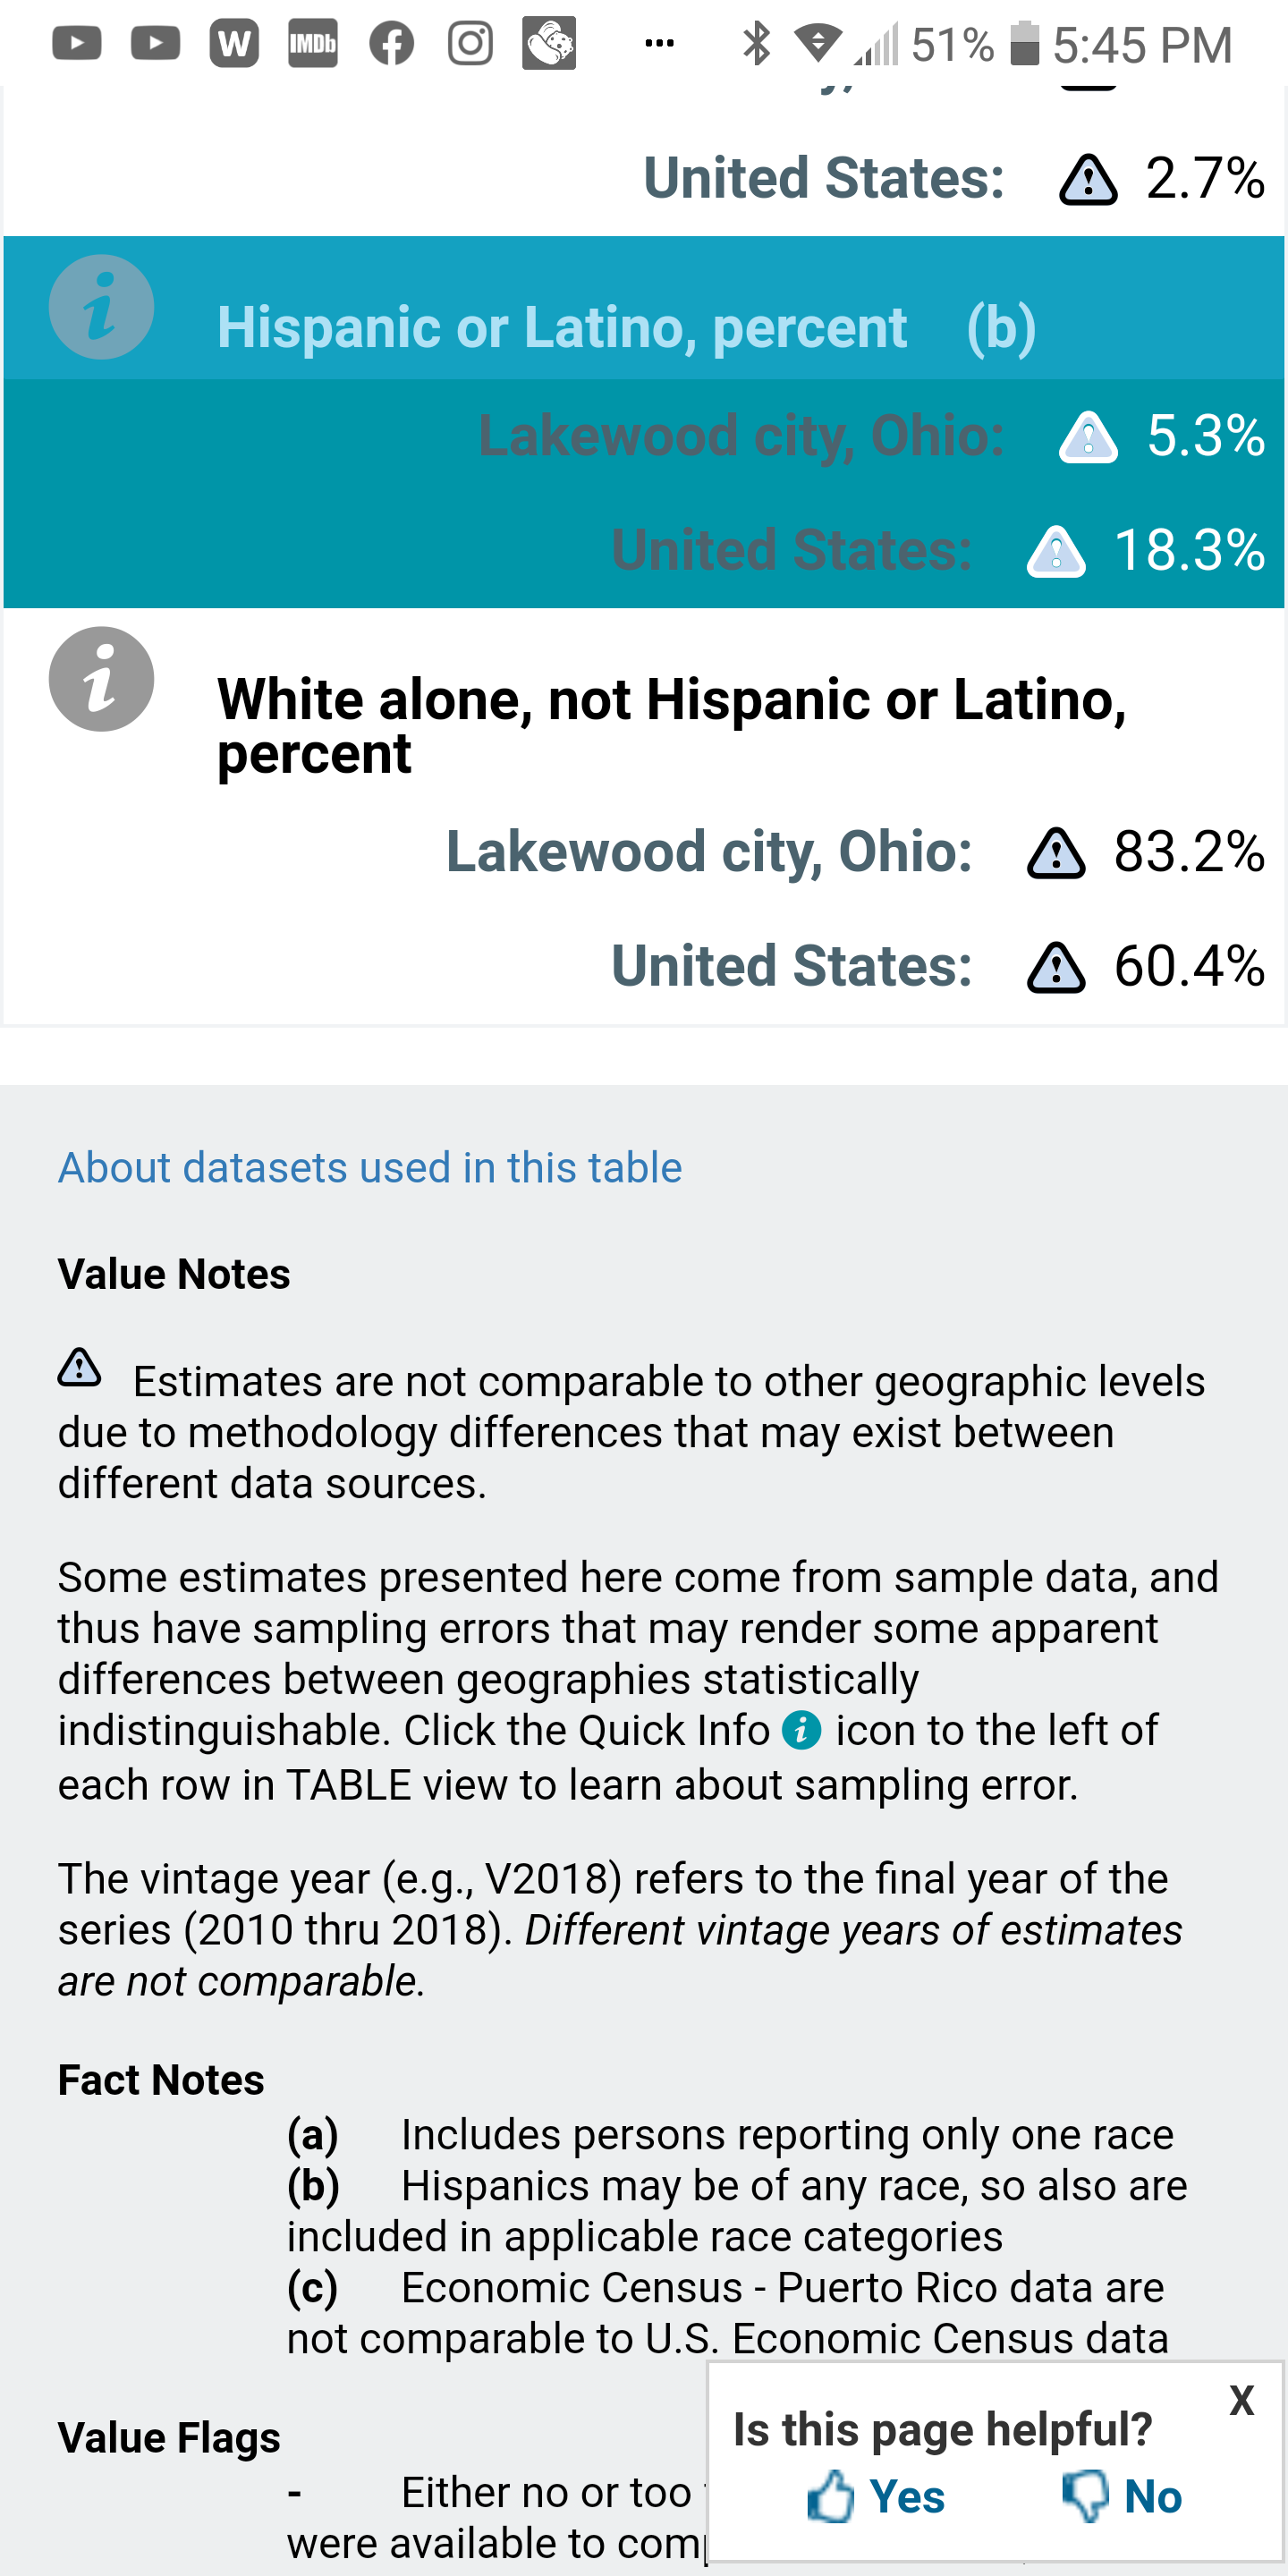Tap warning triangle beside 60.4% value

(x=1056, y=967)
